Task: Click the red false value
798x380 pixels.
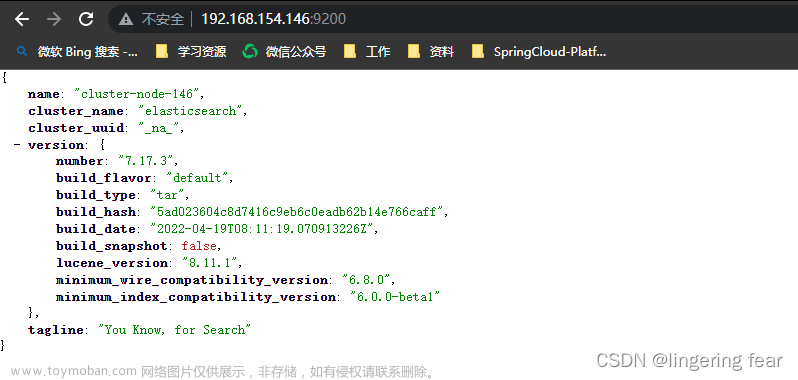Action: (199, 246)
